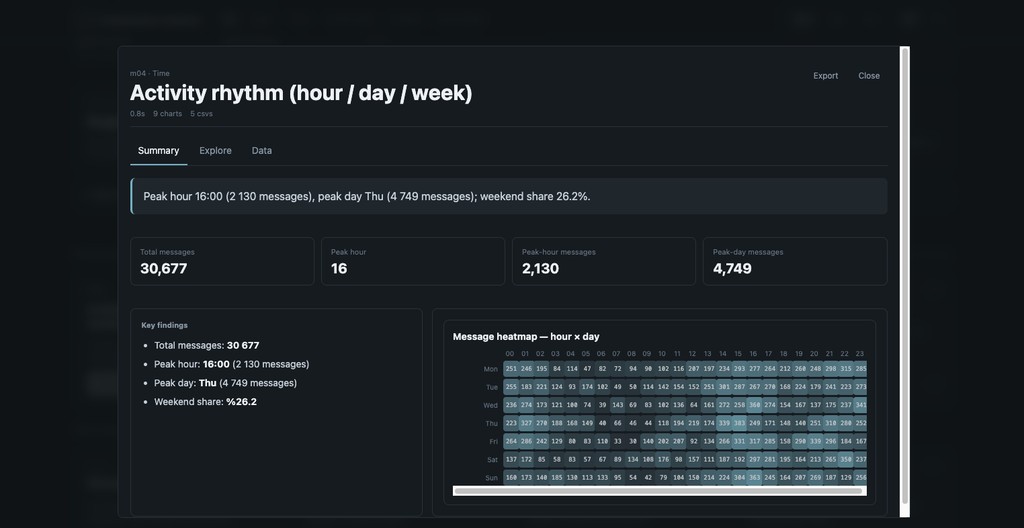1024x528 pixels.
Task: Click the Message heatmap chart title
Action: 526,337
